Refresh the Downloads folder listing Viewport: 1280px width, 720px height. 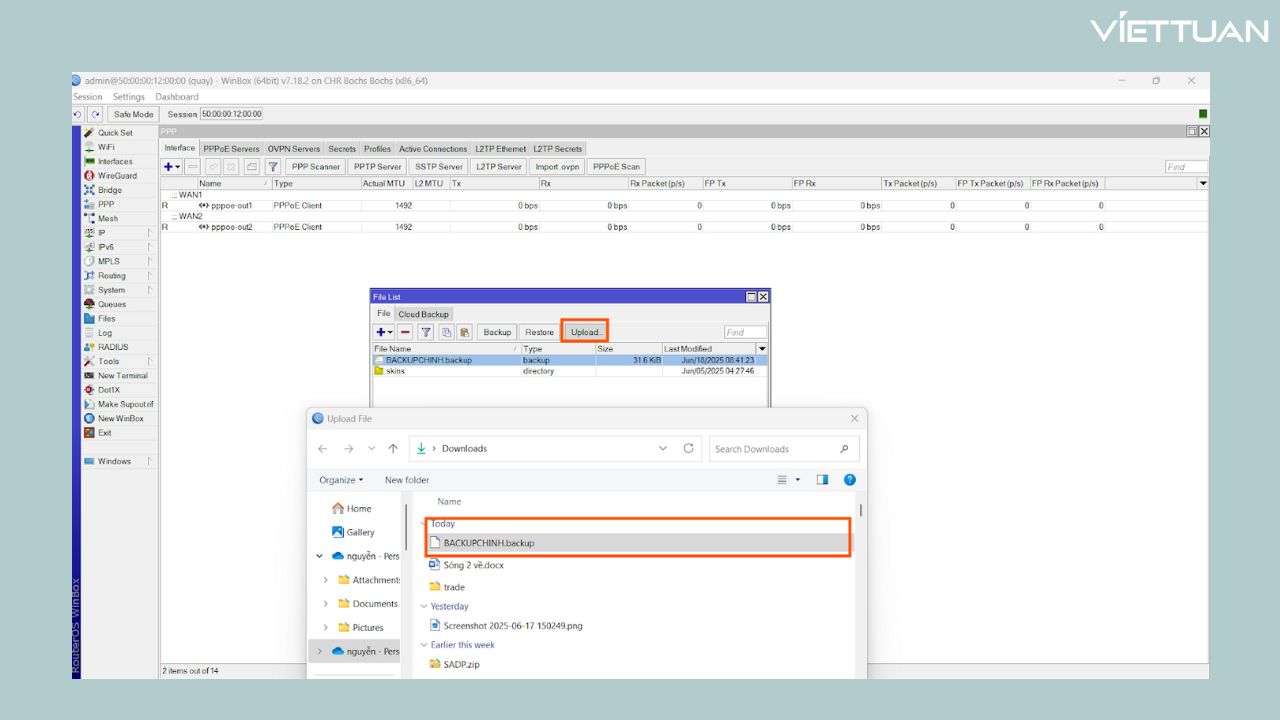[688, 449]
